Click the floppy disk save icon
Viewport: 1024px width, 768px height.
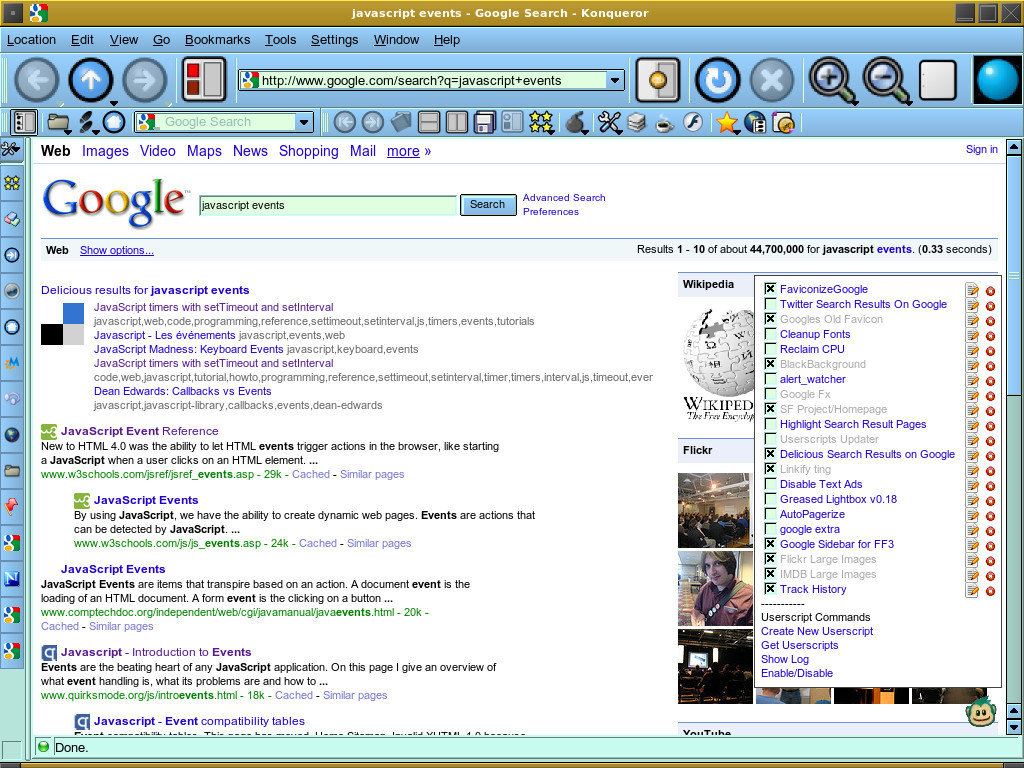[485, 122]
